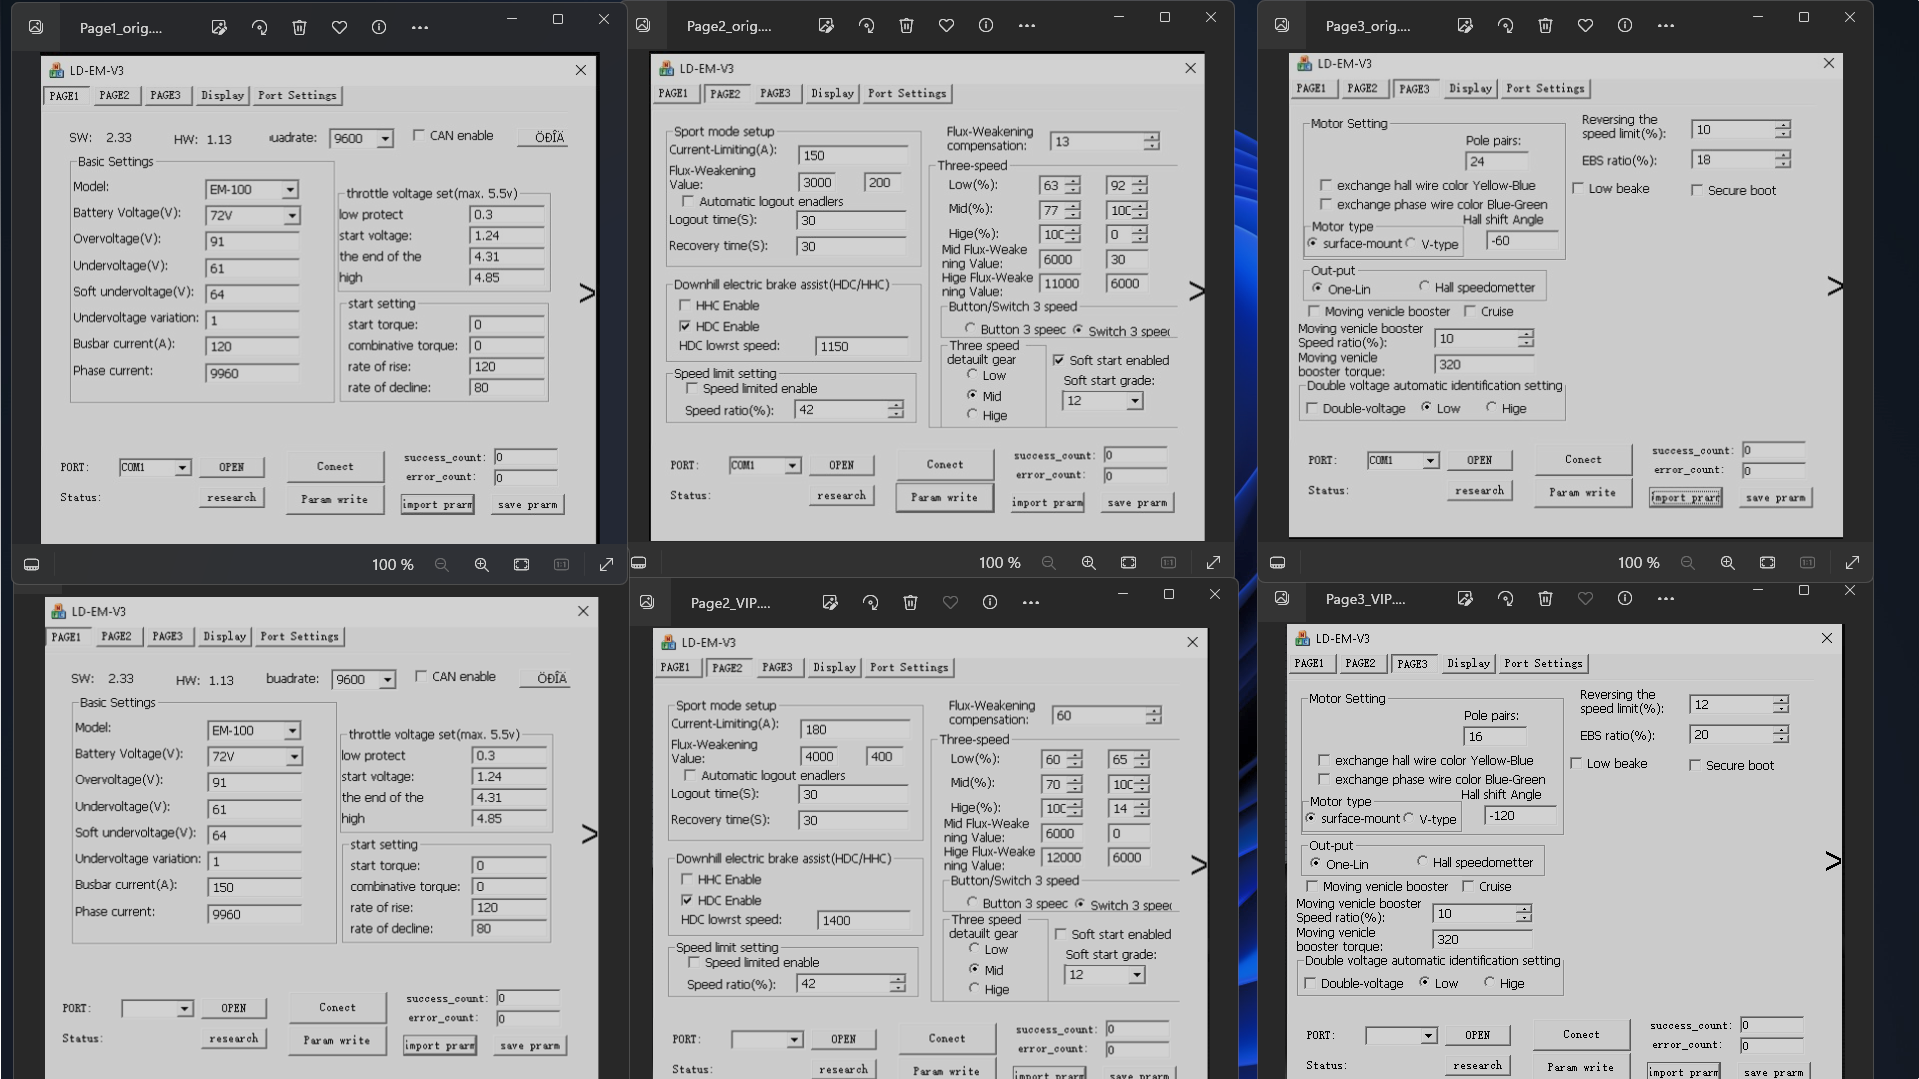Tick the CAN enable checkbox in Page1_orig image
Viewport: 1919px width, 1079px height.
point(419,135)
